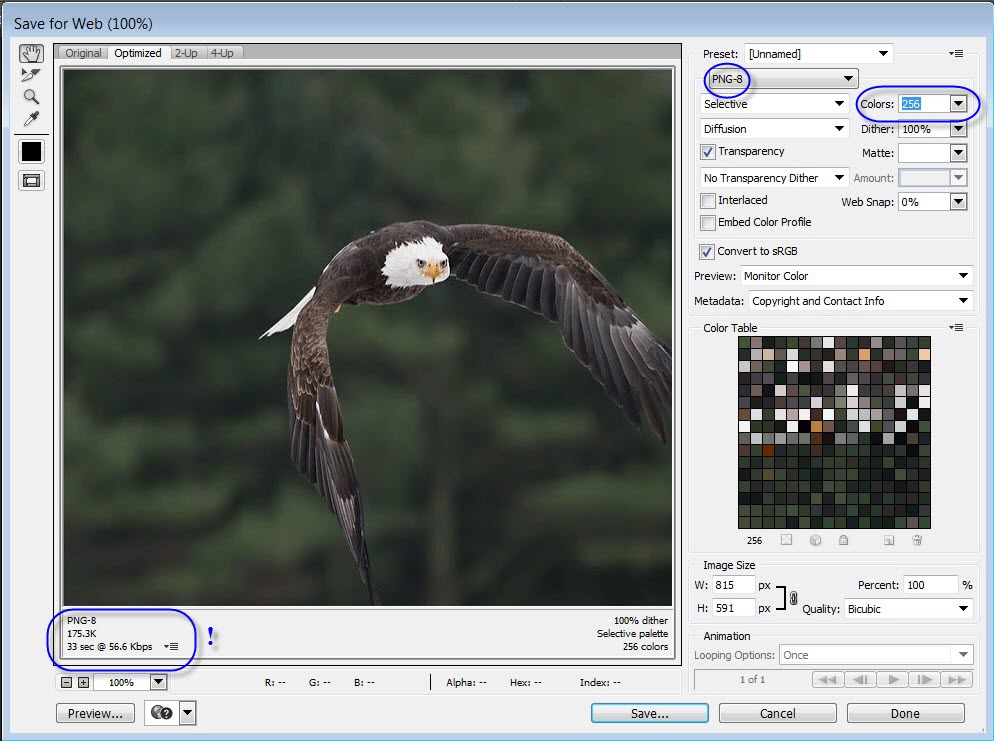Check Embed Color Profile option

(708, 223)
